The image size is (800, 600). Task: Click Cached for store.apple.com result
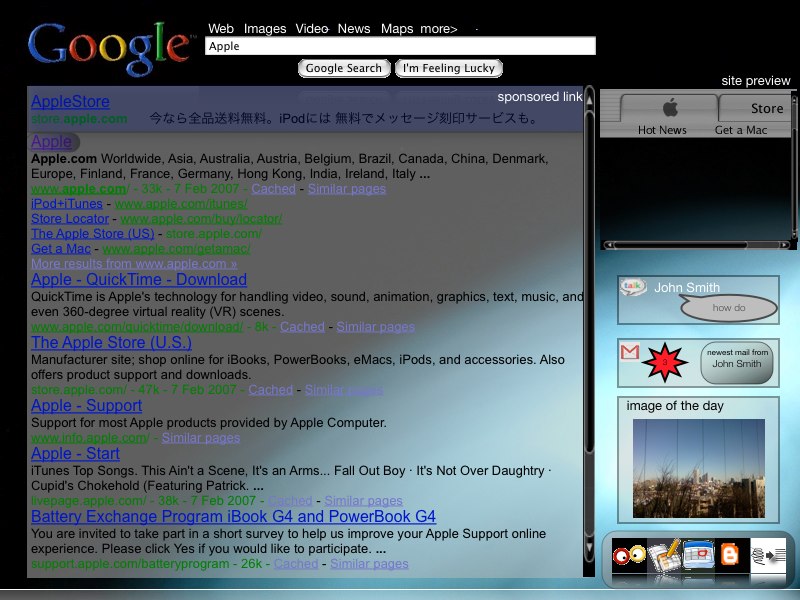pos(270,390)
